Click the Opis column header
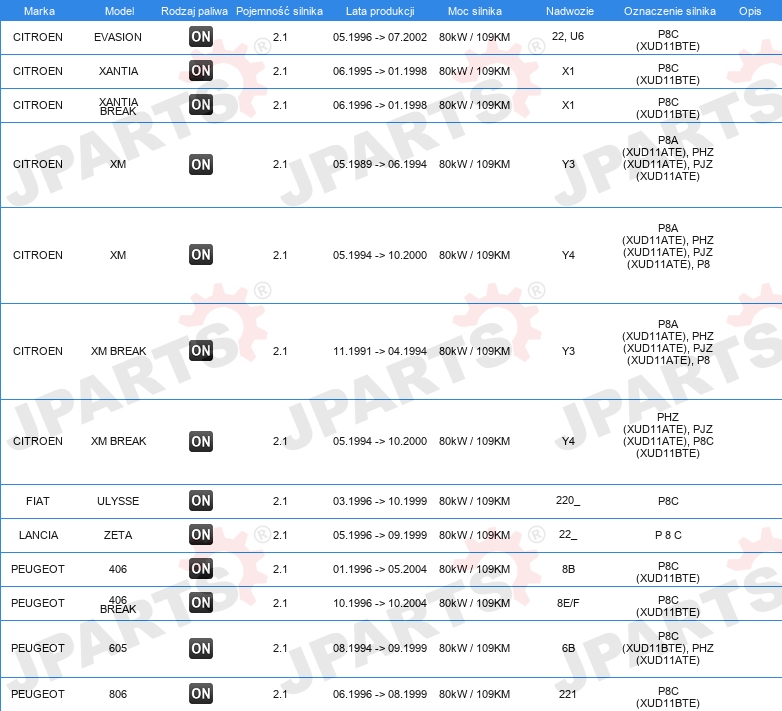 [x=750, y=11]
